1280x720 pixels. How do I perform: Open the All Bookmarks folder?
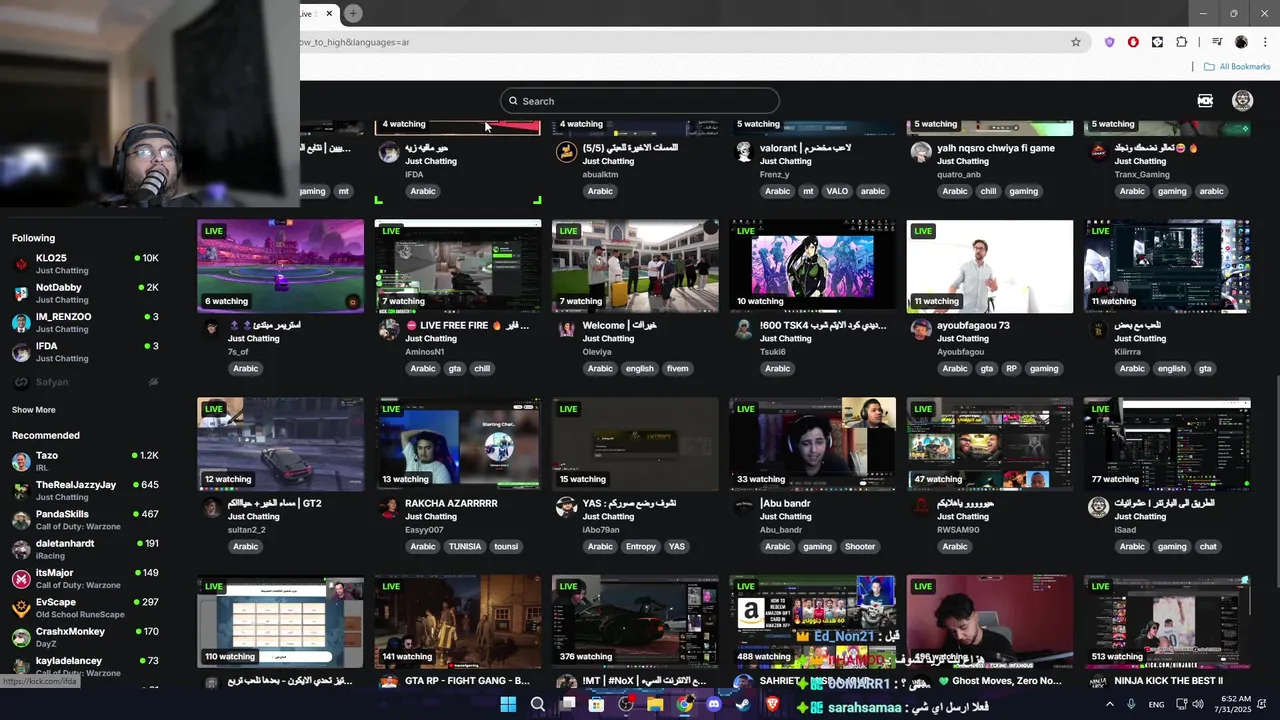coord(1237,67)
